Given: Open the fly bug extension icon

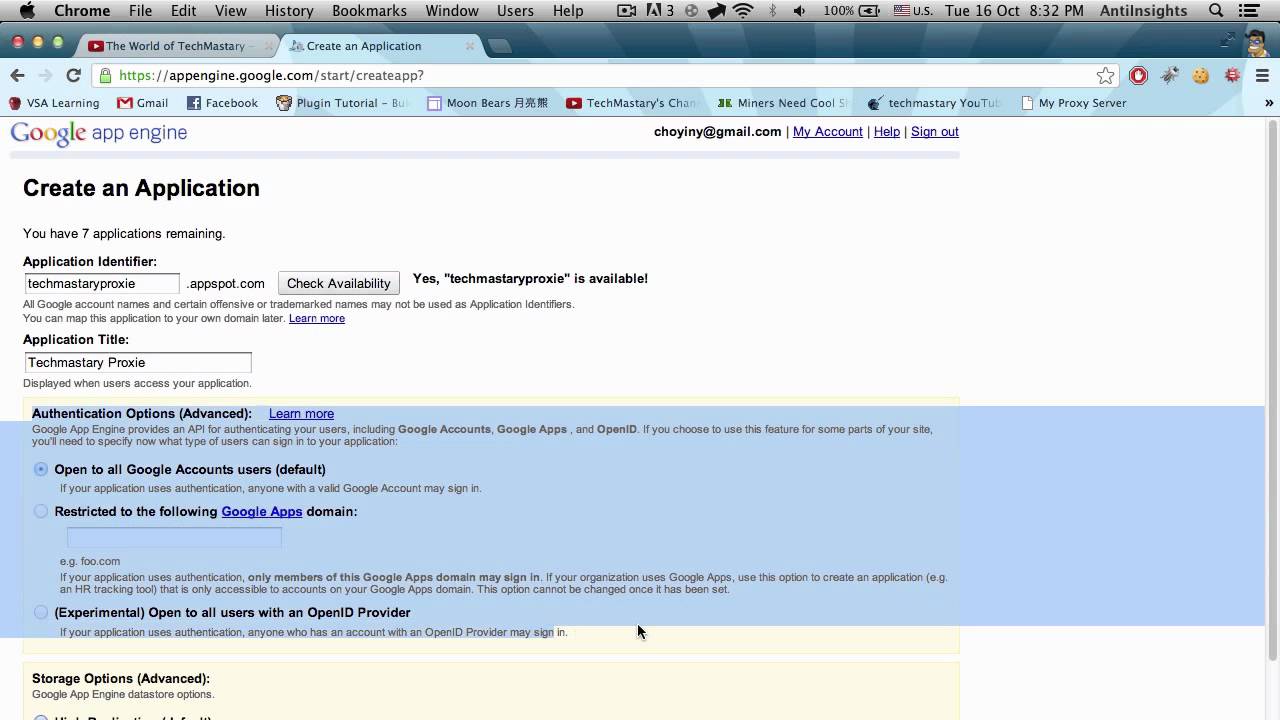Looking at the screenshot, I should coord(1169,75).
